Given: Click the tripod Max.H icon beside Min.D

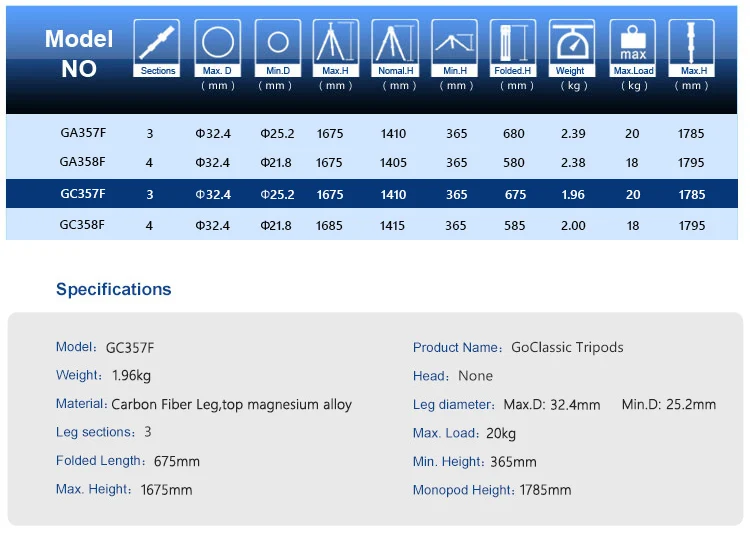Looking at the screenshot, I should point(335,48).
